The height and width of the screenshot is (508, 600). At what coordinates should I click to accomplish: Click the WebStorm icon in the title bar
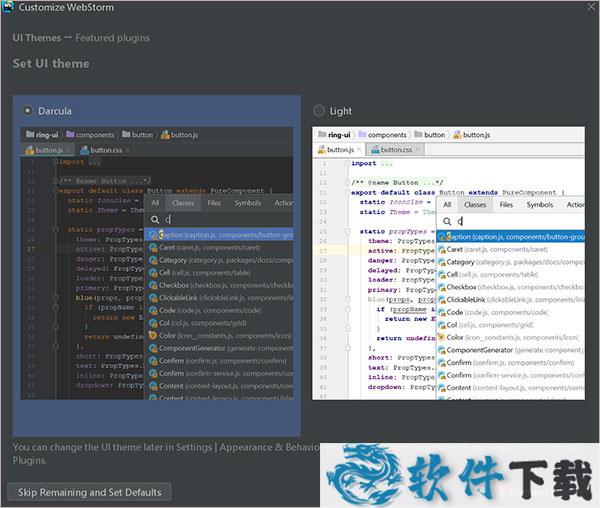(x=9, y=8)
